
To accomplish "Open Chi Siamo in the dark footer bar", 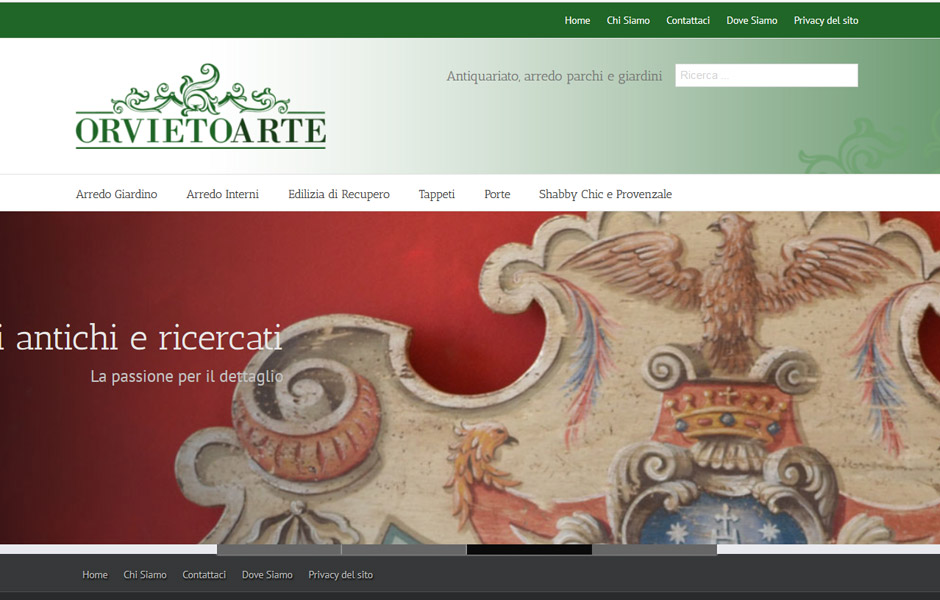I will coord(144,575).
